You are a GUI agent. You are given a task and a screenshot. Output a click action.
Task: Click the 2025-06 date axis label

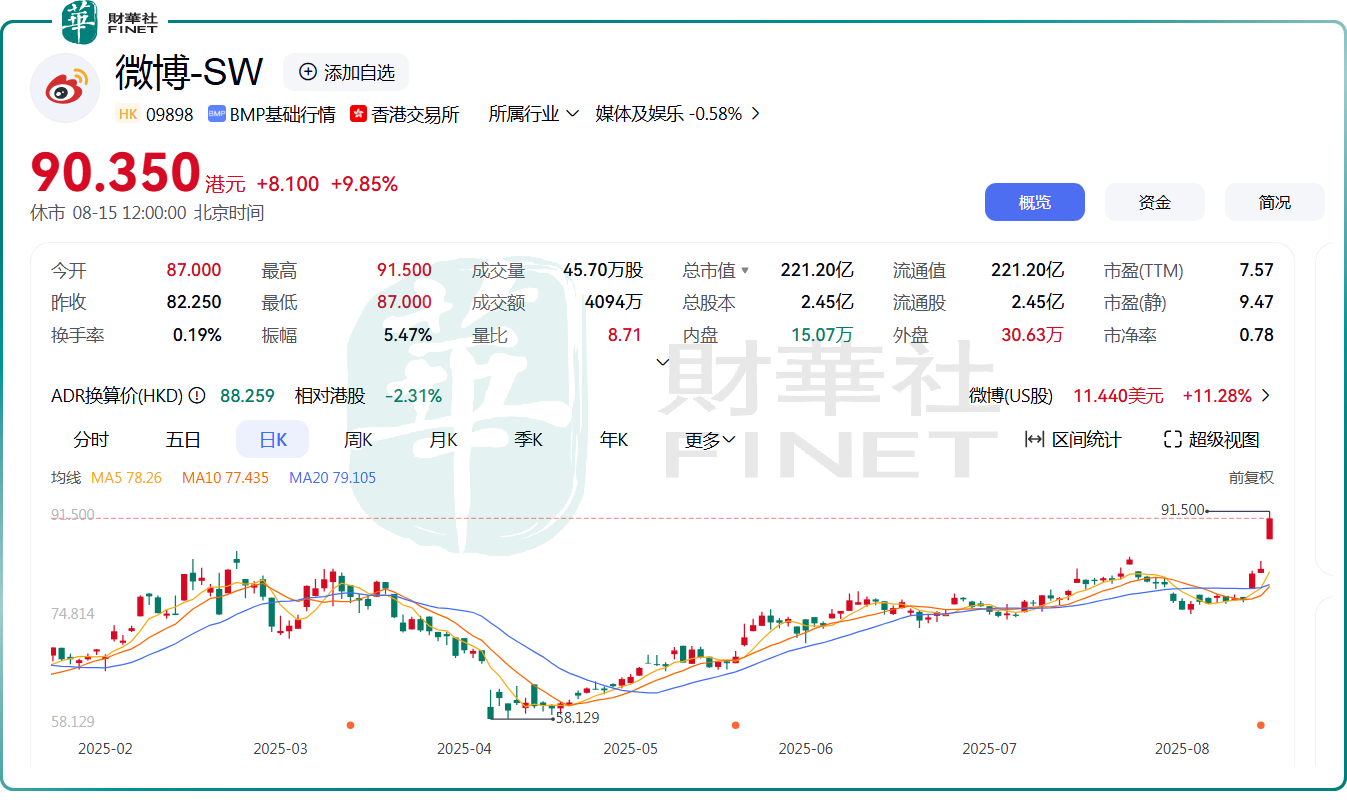pyautogui.click(x=806, y=748)
